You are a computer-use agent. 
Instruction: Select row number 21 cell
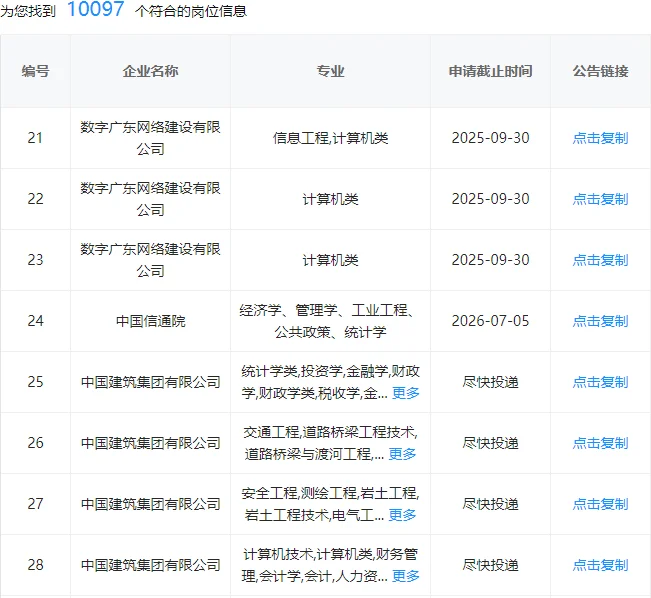pos(35,138)
